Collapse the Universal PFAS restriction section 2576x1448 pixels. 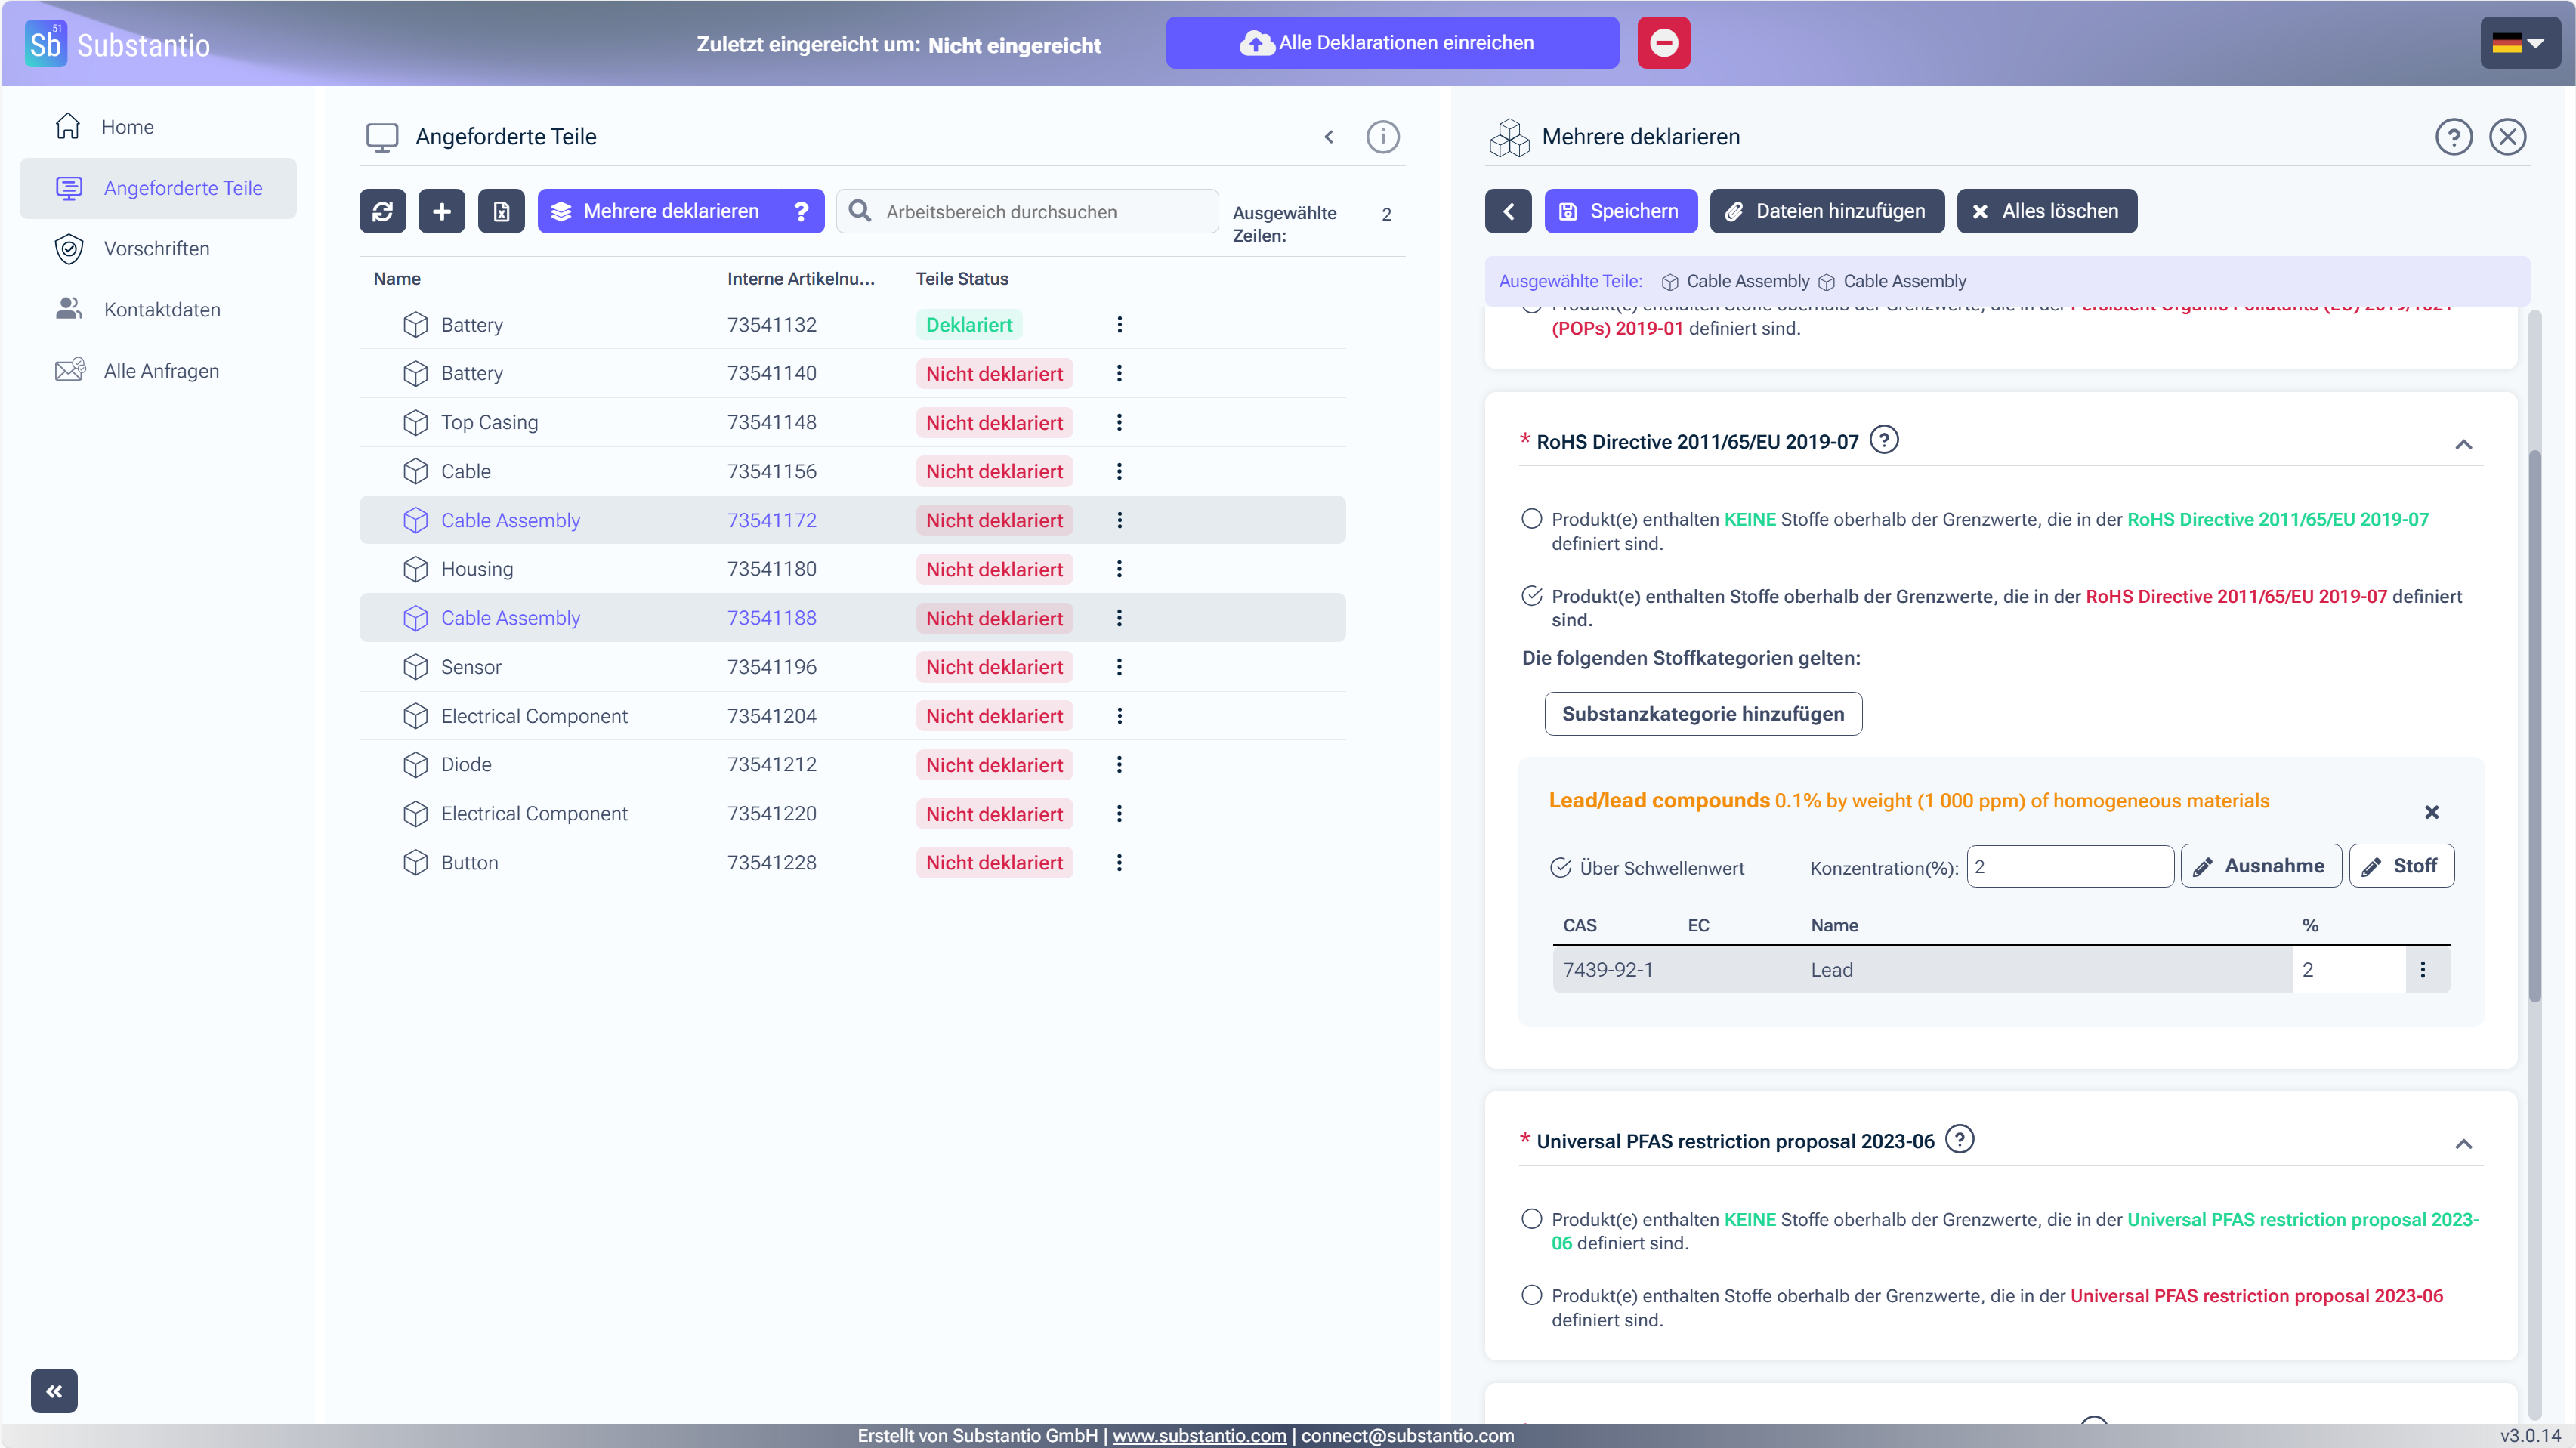coord(2463,1144)
